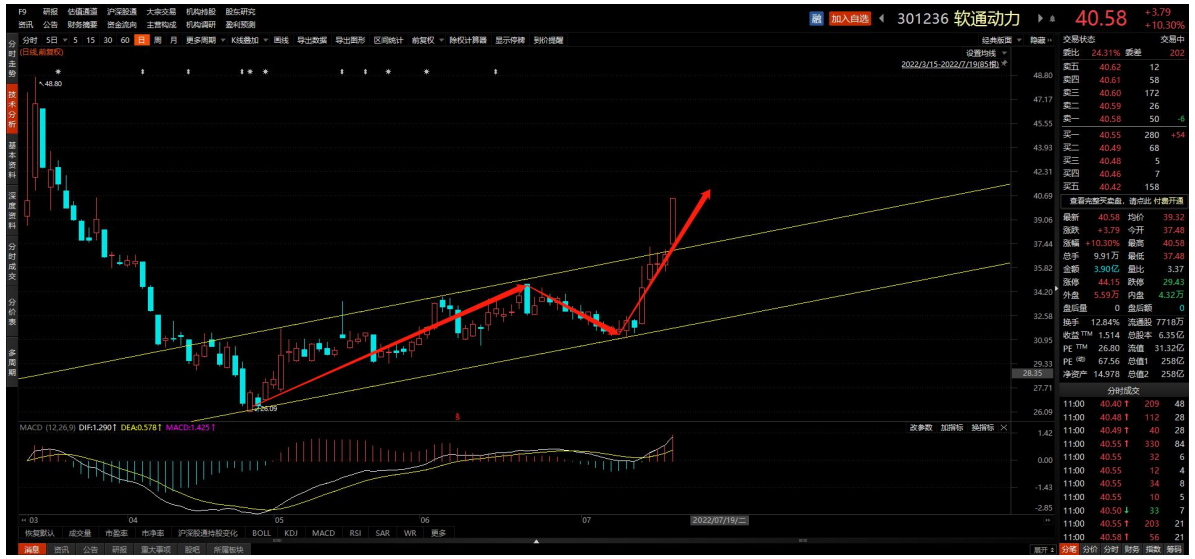This screenshot has width=1195, height=559.
Task: Click the double-left arrow at timeline start
Action: tap(24, 519)
